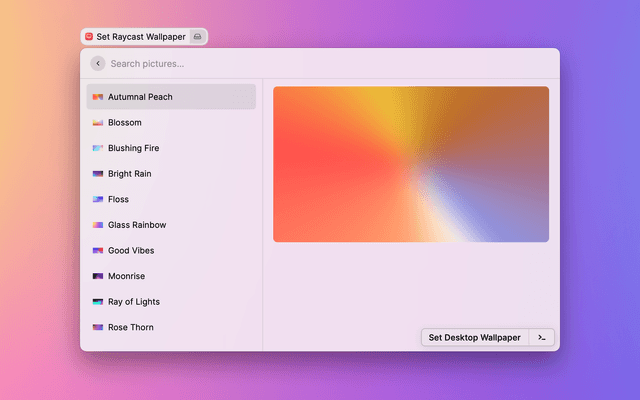Screen dimensions: 640x400
Task: Click the Moonrise thumbnail icon
Action: (x=98, y=276)
